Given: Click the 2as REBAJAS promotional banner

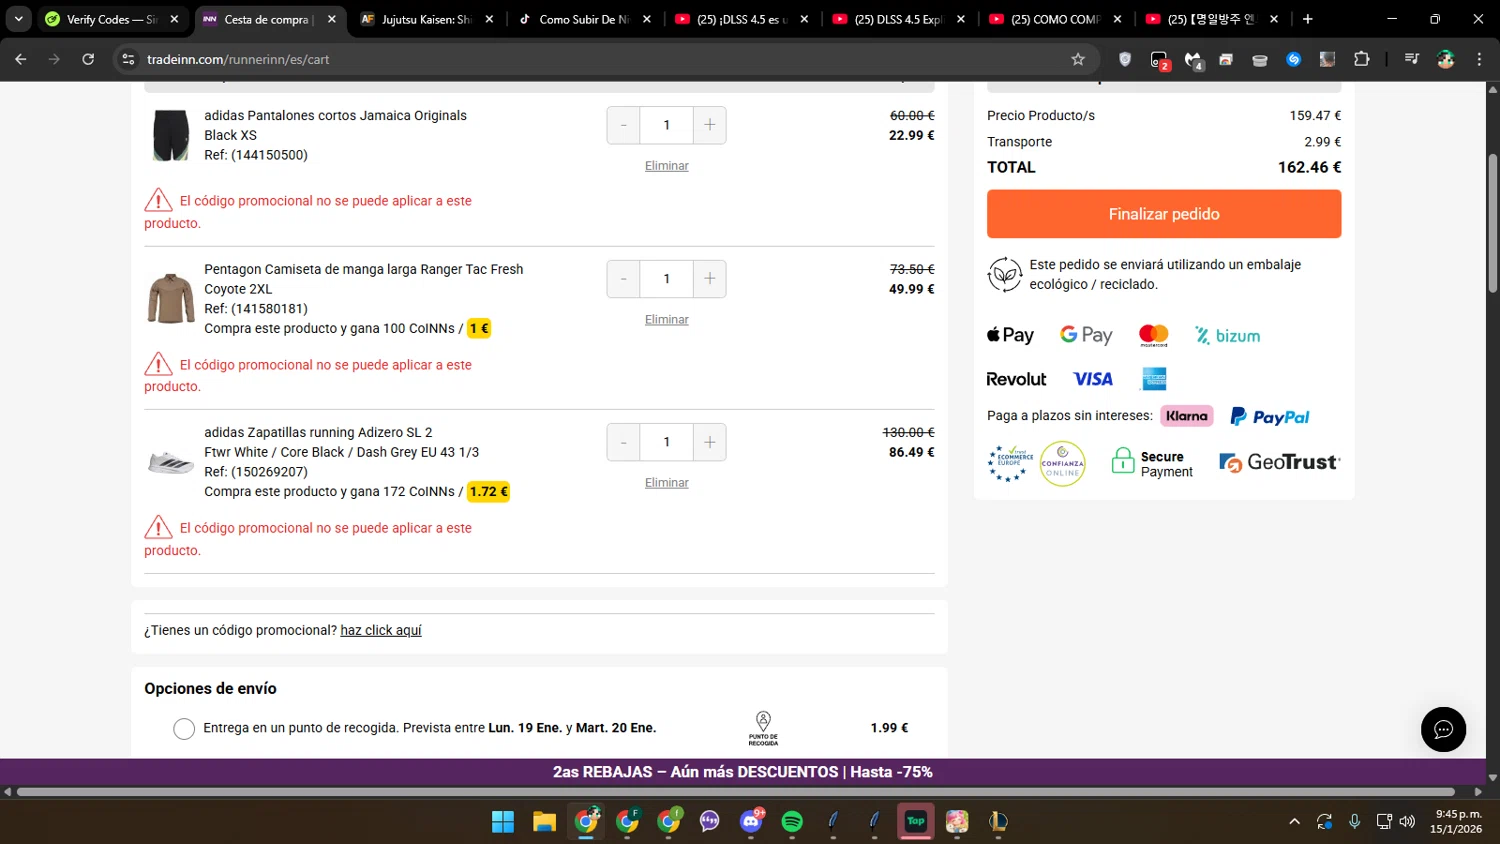Looking at the screenshot, I should (742, 772).
